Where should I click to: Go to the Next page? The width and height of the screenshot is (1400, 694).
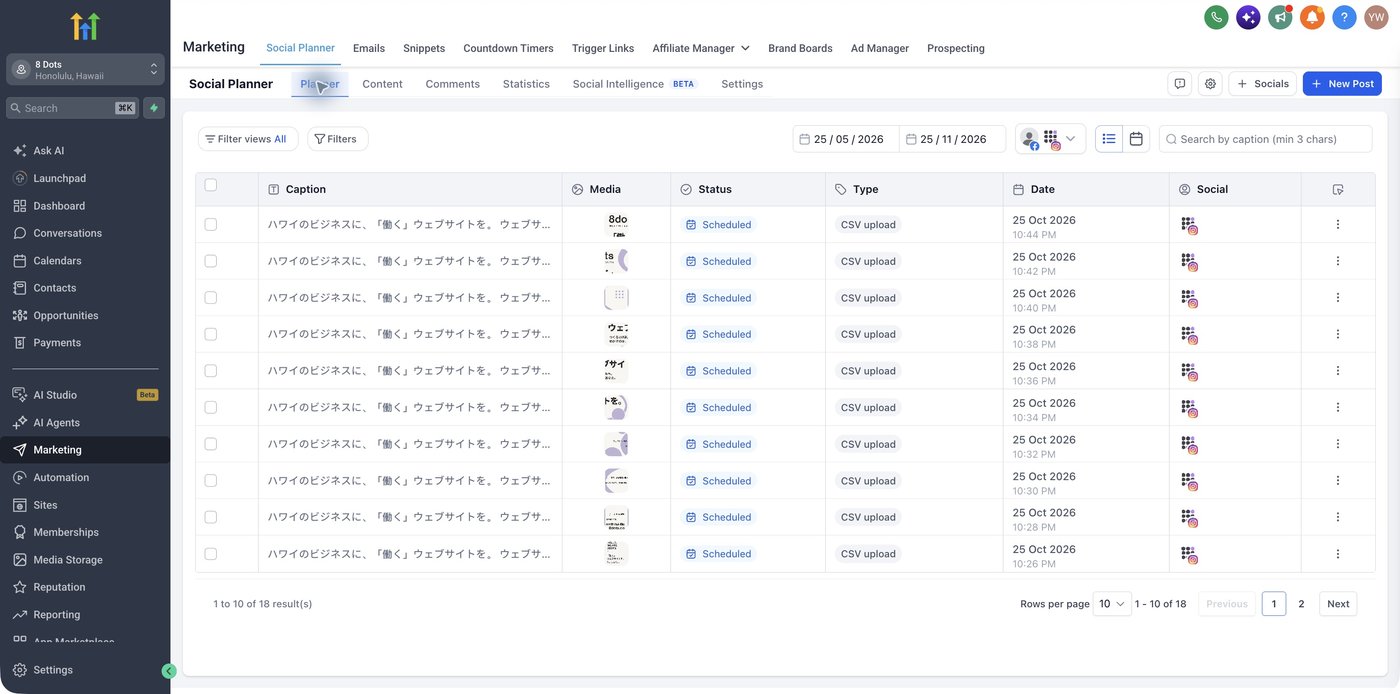[x=1338, y=604]
